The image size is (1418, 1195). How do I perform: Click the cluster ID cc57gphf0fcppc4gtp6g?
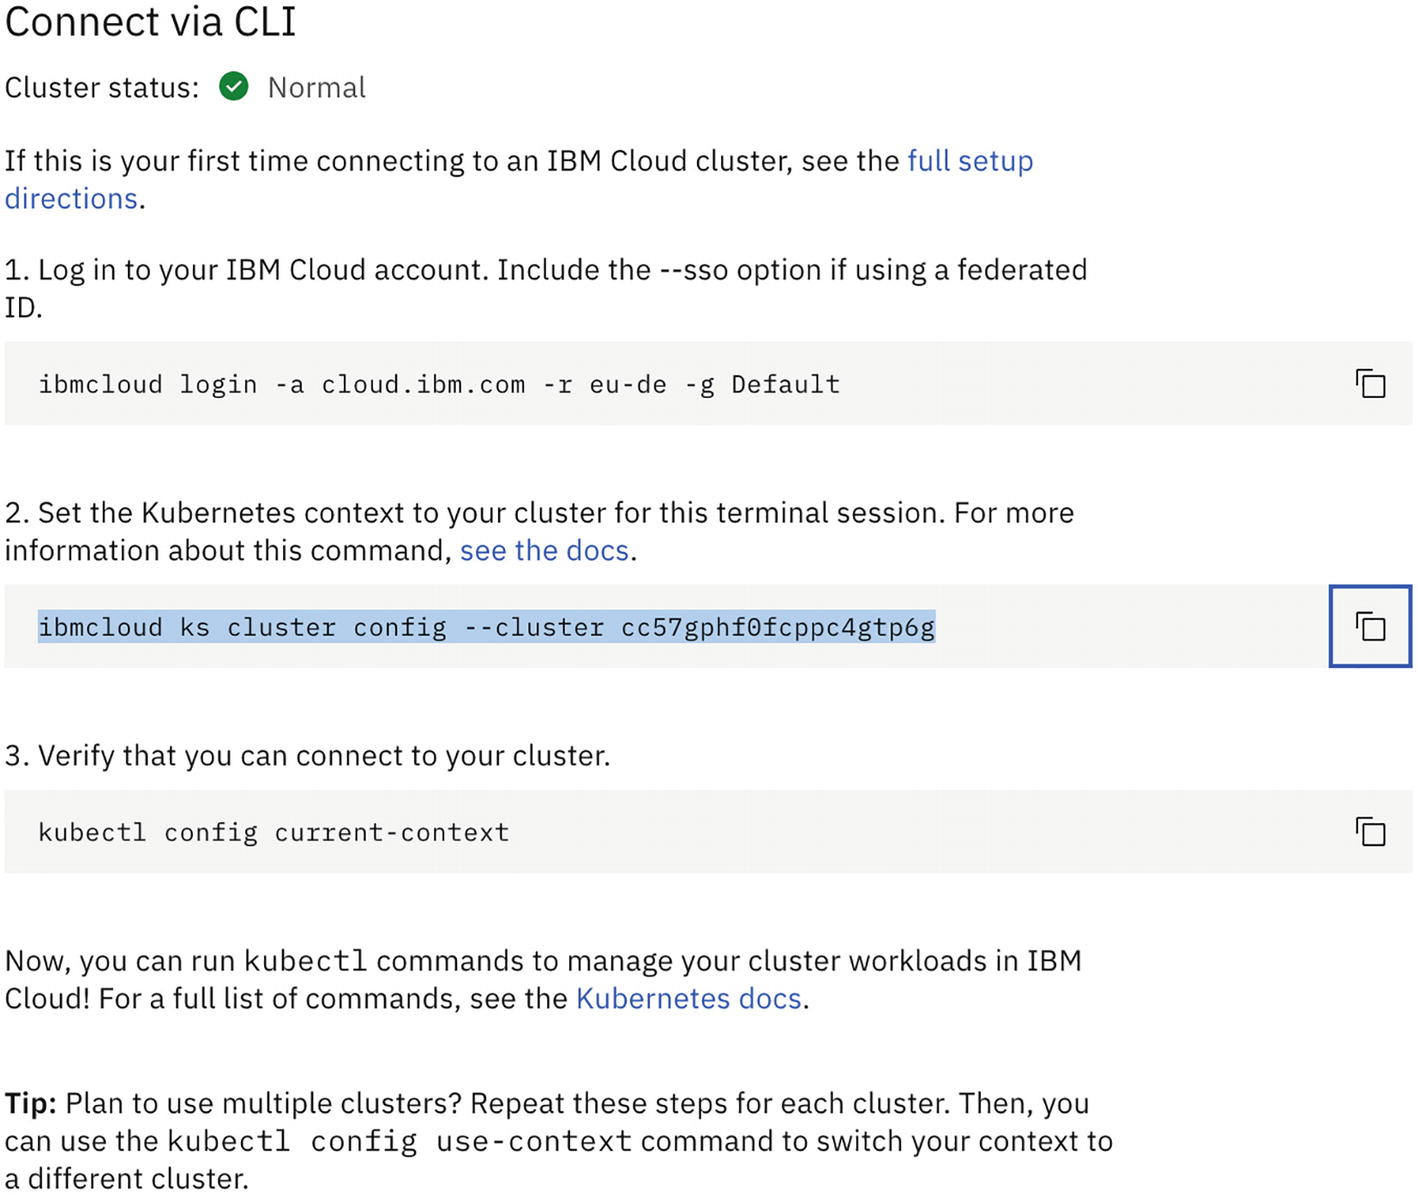[x=777, y=628]
